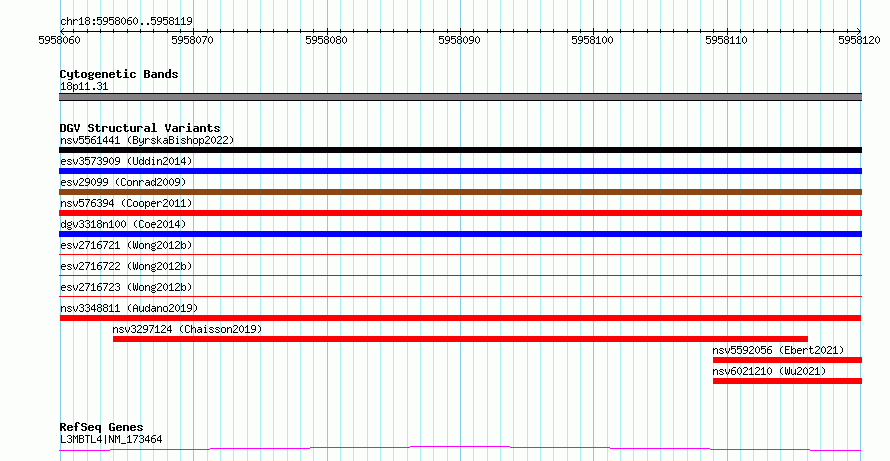Open variant nsv6021210 (Wu2021) label
Image resolution: width=890 pixels, height=461 pixels.
[x=769, y=371]
